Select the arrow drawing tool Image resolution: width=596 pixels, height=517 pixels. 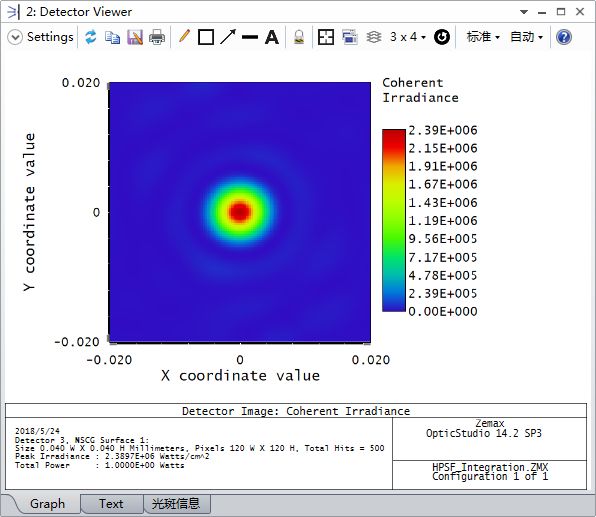(x=228, y=37)
